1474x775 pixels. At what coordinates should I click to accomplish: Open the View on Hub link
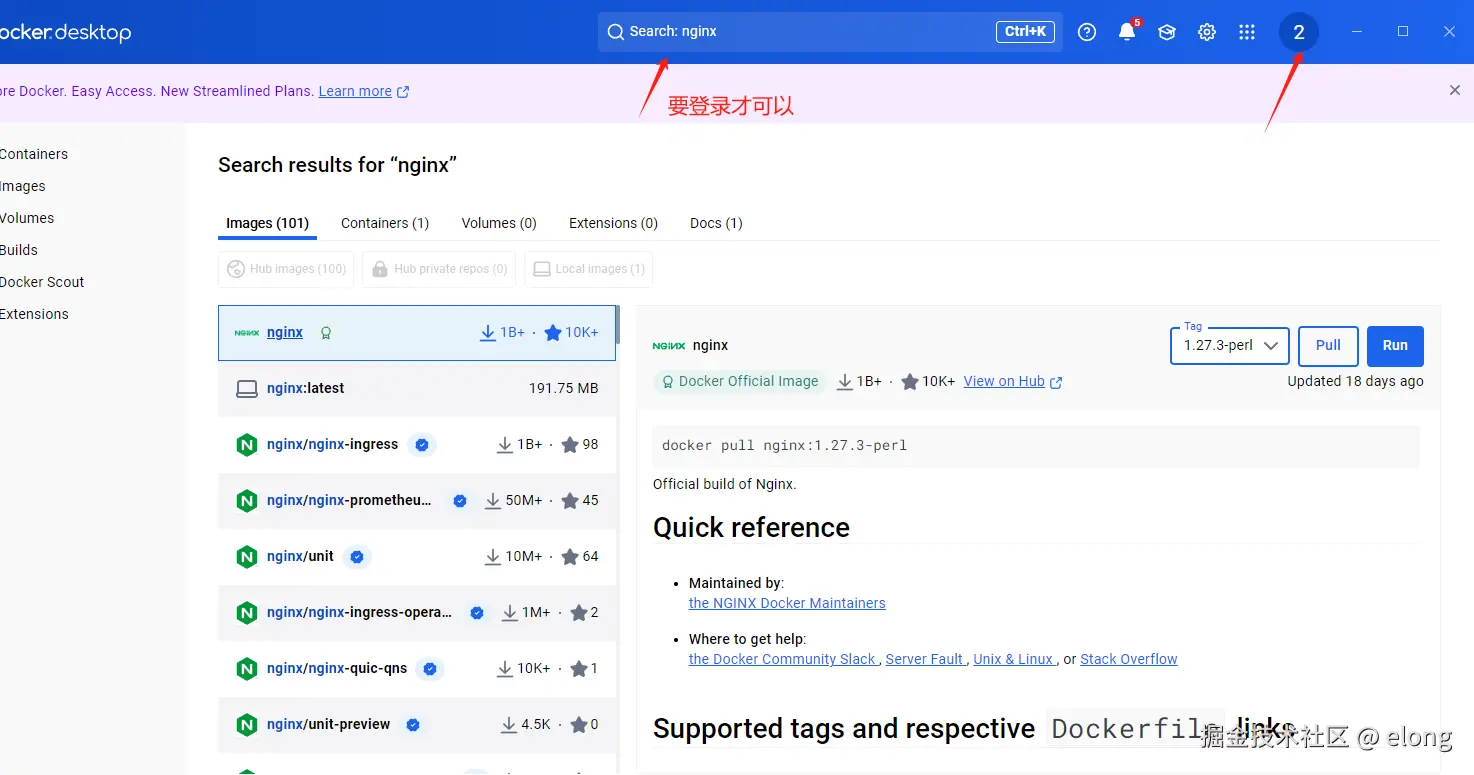tap(1012, 381)
